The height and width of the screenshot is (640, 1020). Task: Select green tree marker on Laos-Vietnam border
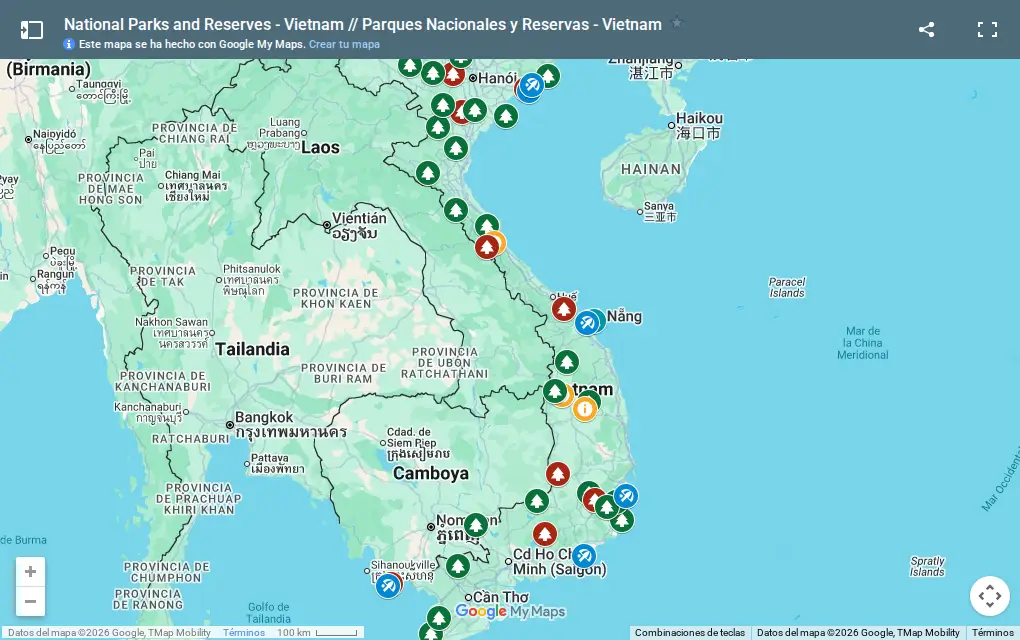pyautogui.click(x=427, y=173)
